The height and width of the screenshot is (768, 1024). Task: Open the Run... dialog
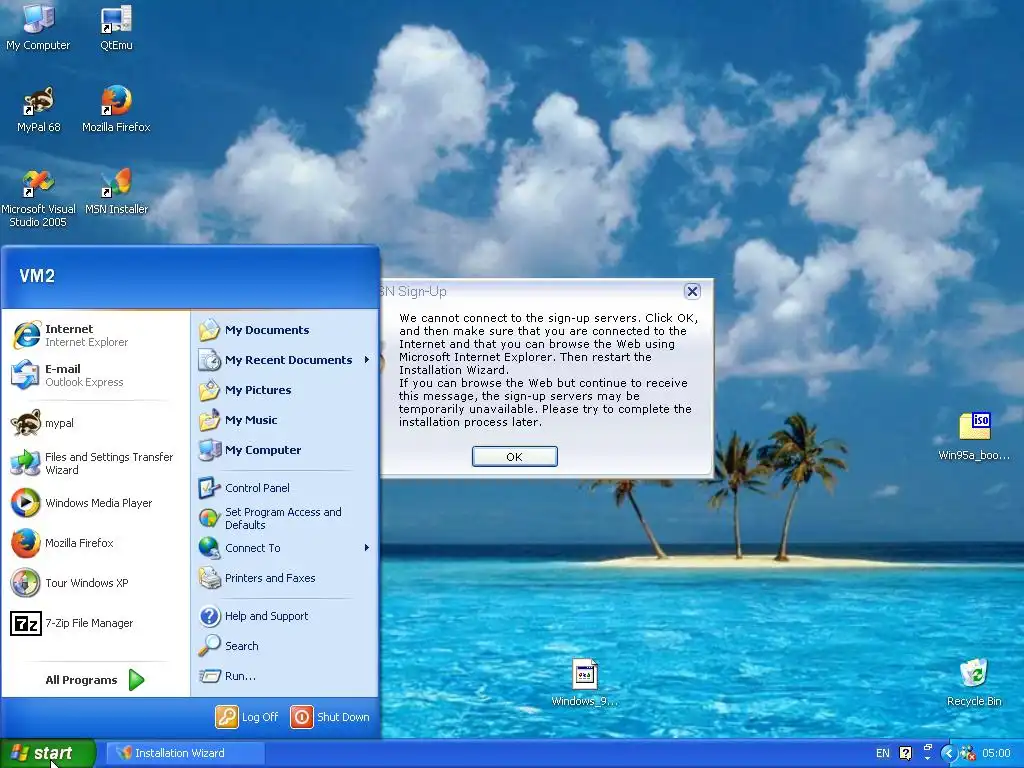(285, 676)
